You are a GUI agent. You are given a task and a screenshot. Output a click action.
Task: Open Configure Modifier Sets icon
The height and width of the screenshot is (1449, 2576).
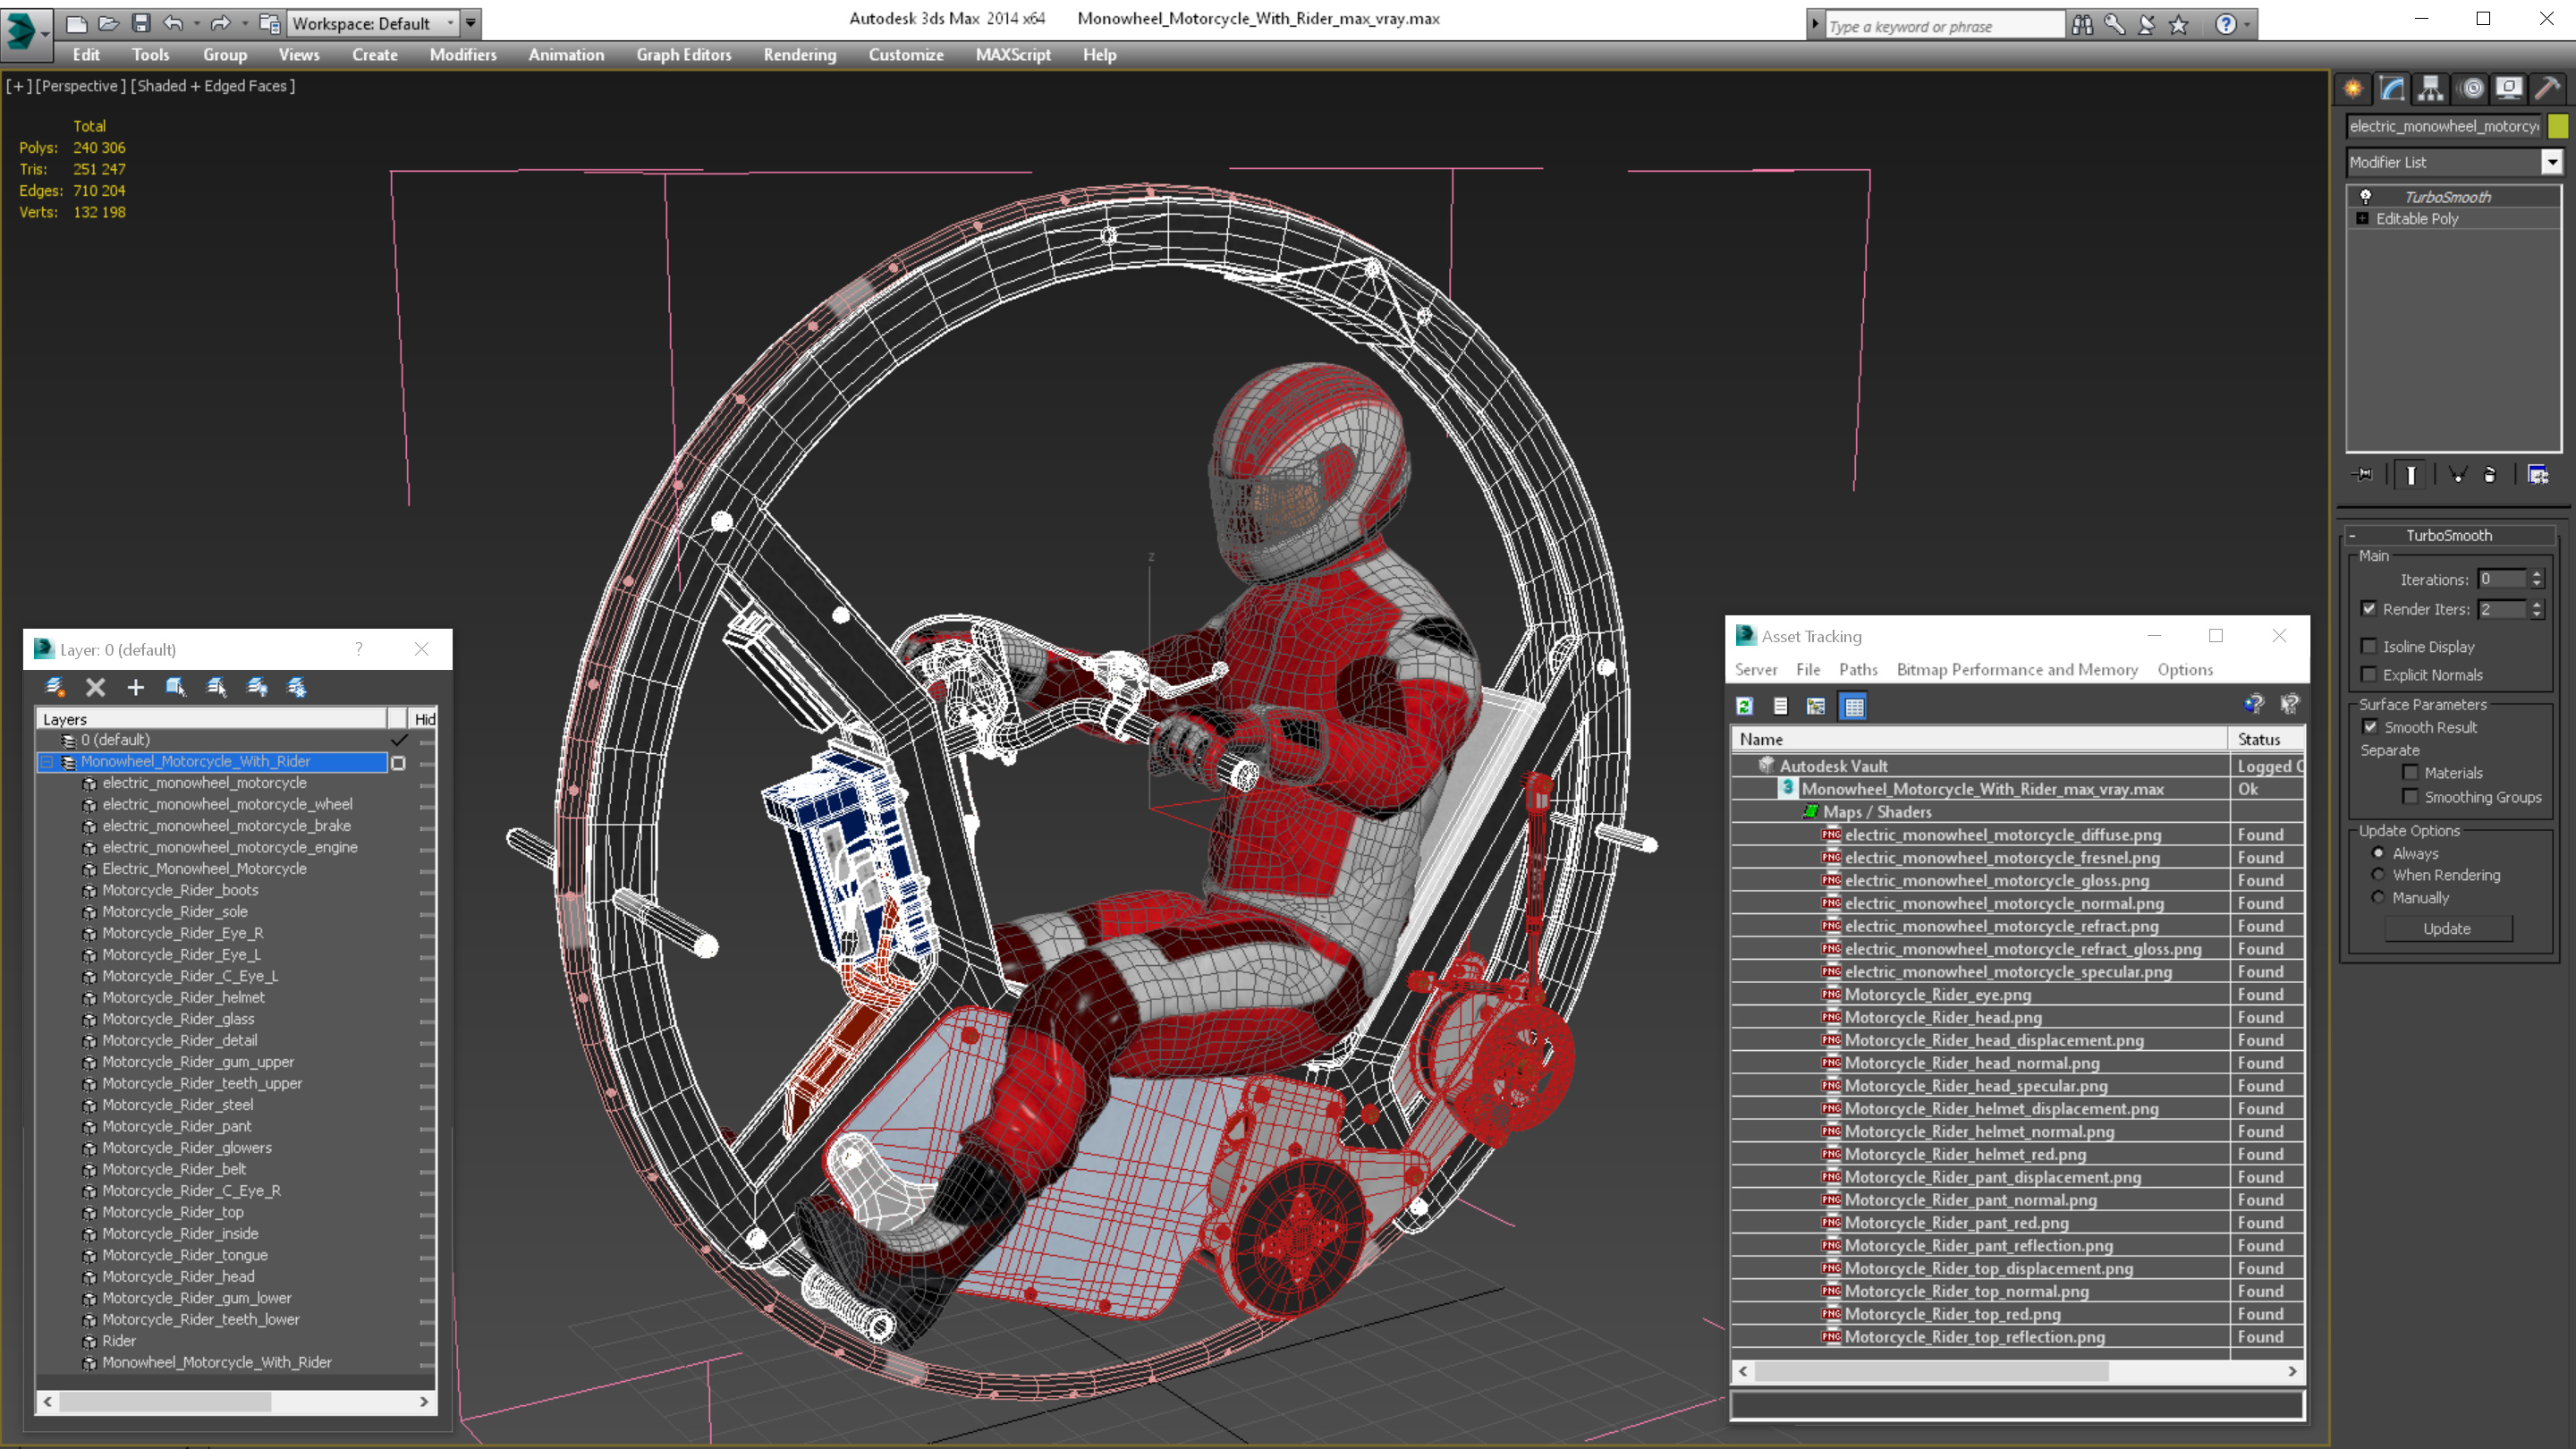[2538, 474]
